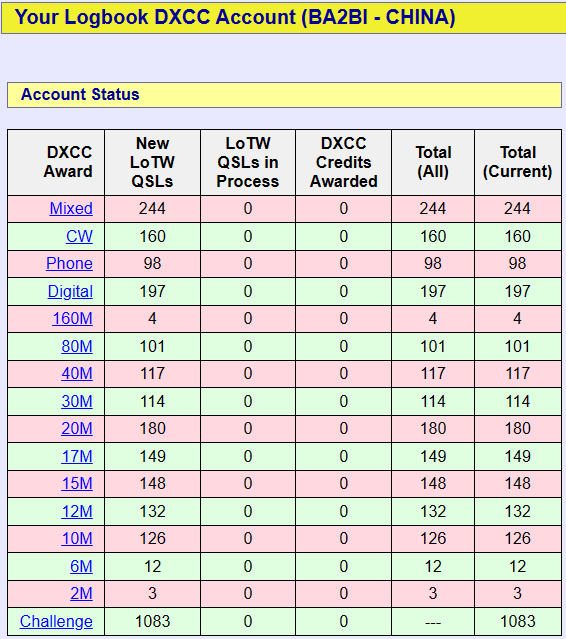Open the 40M band award link
This screenshot has width=566, height=639.
[x=77, y=374]
